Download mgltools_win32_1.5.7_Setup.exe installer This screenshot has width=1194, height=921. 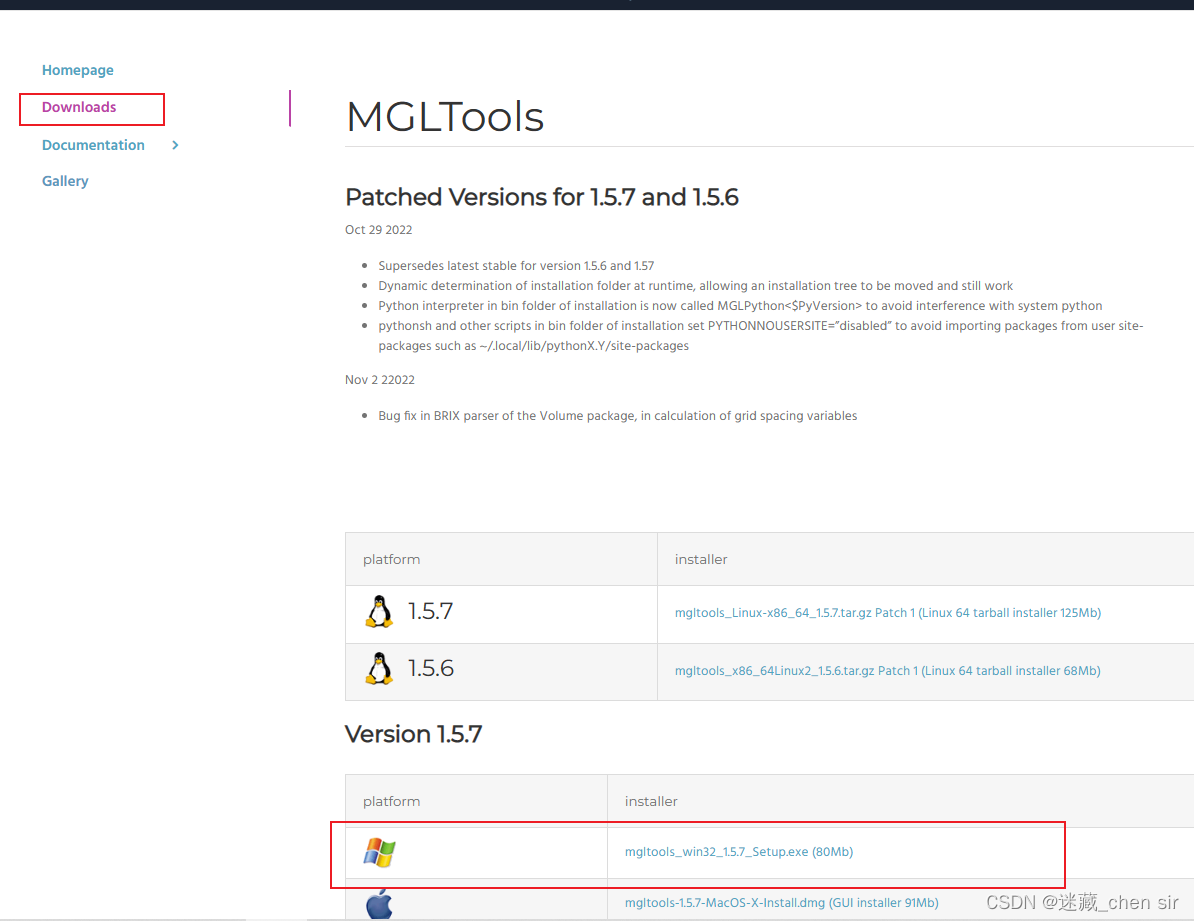click(x=739, y=852)
